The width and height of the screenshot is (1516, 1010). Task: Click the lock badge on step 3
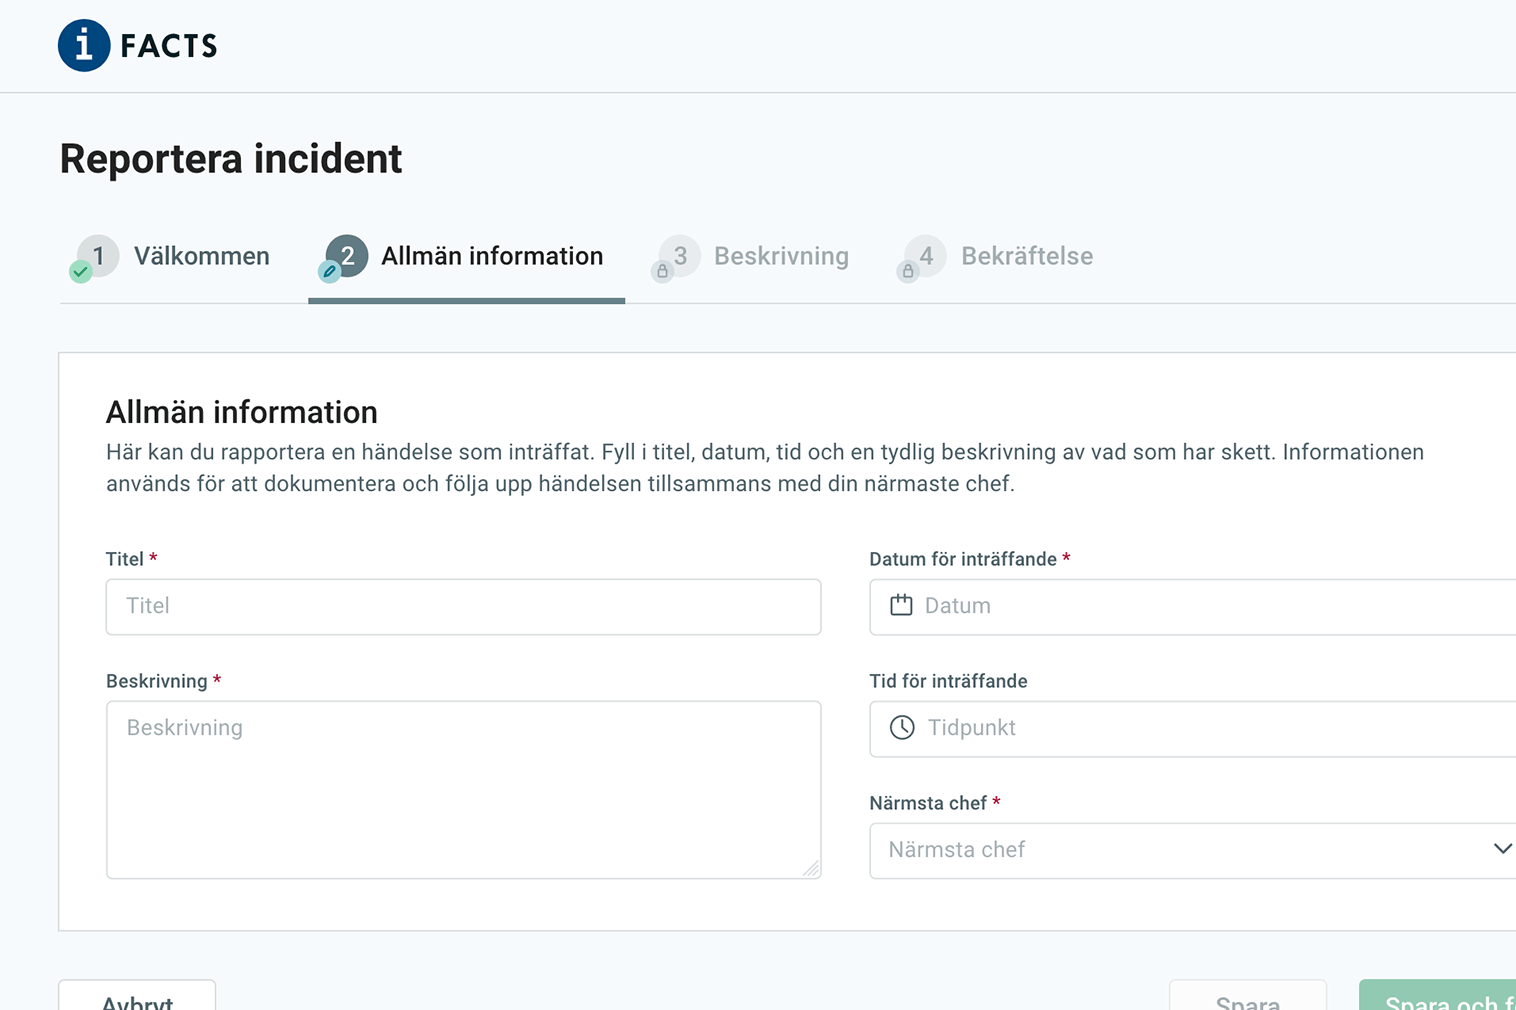(662, 271)
